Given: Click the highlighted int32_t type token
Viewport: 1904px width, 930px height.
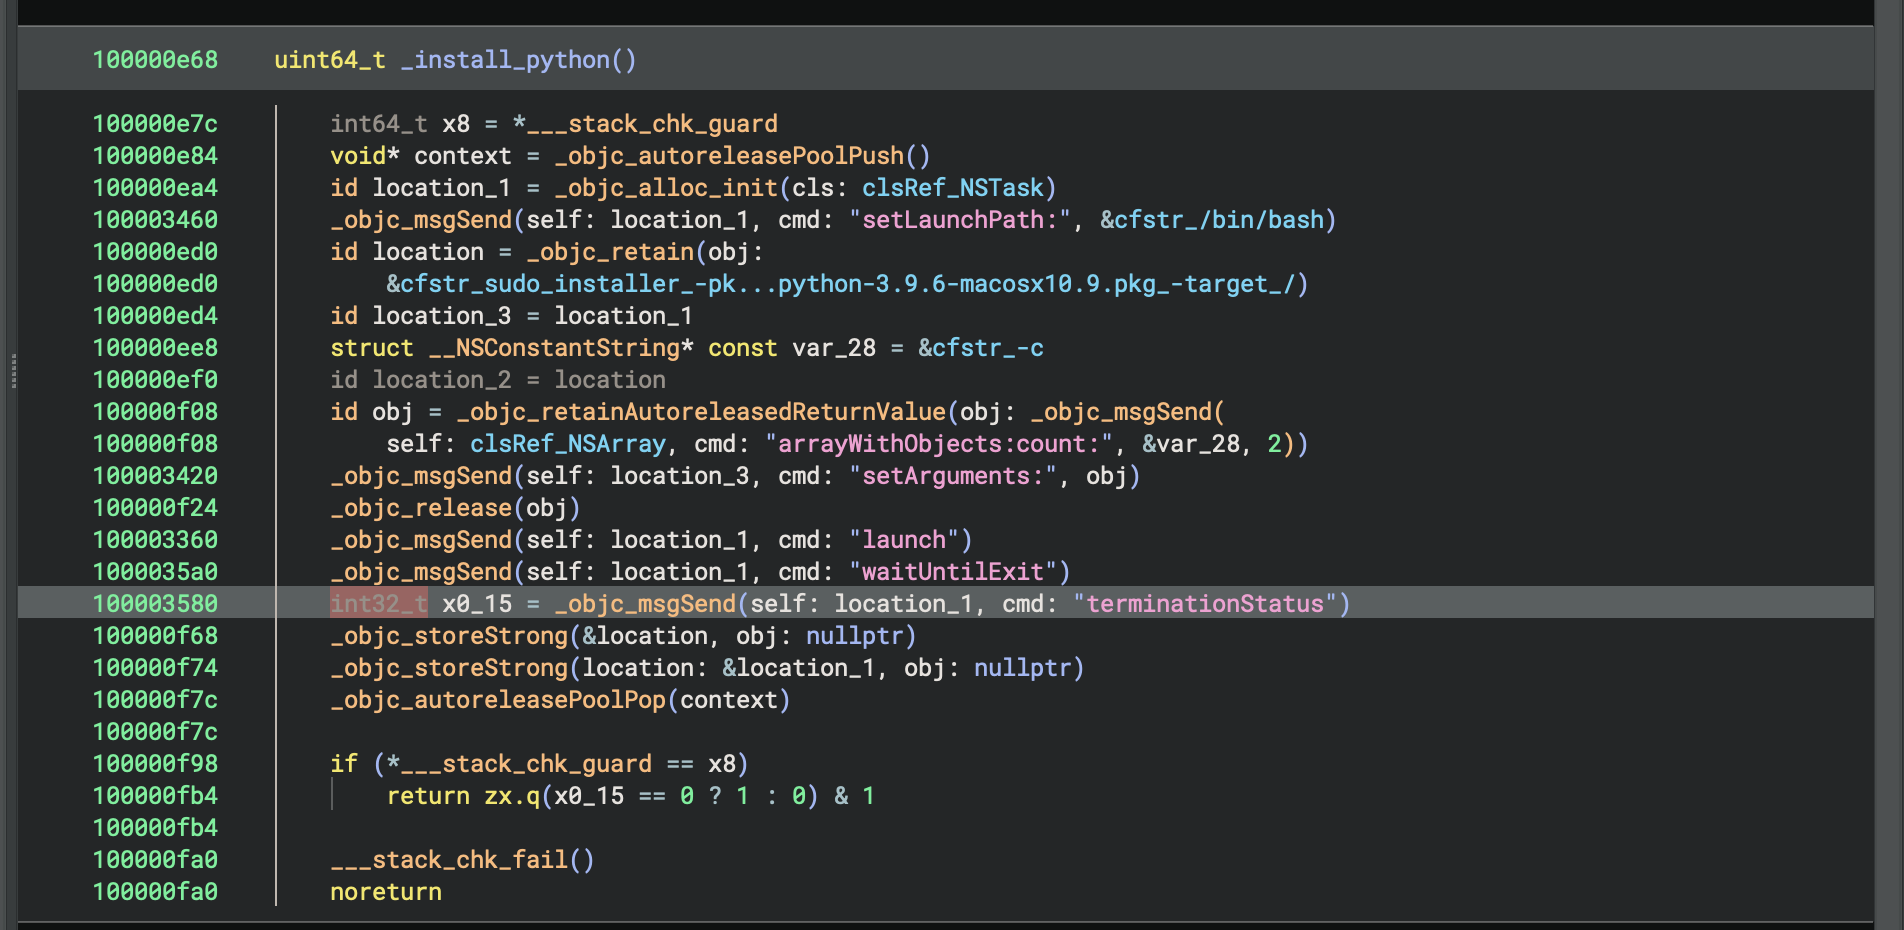Looking at the screenshot, I should [x=379, y=604].
